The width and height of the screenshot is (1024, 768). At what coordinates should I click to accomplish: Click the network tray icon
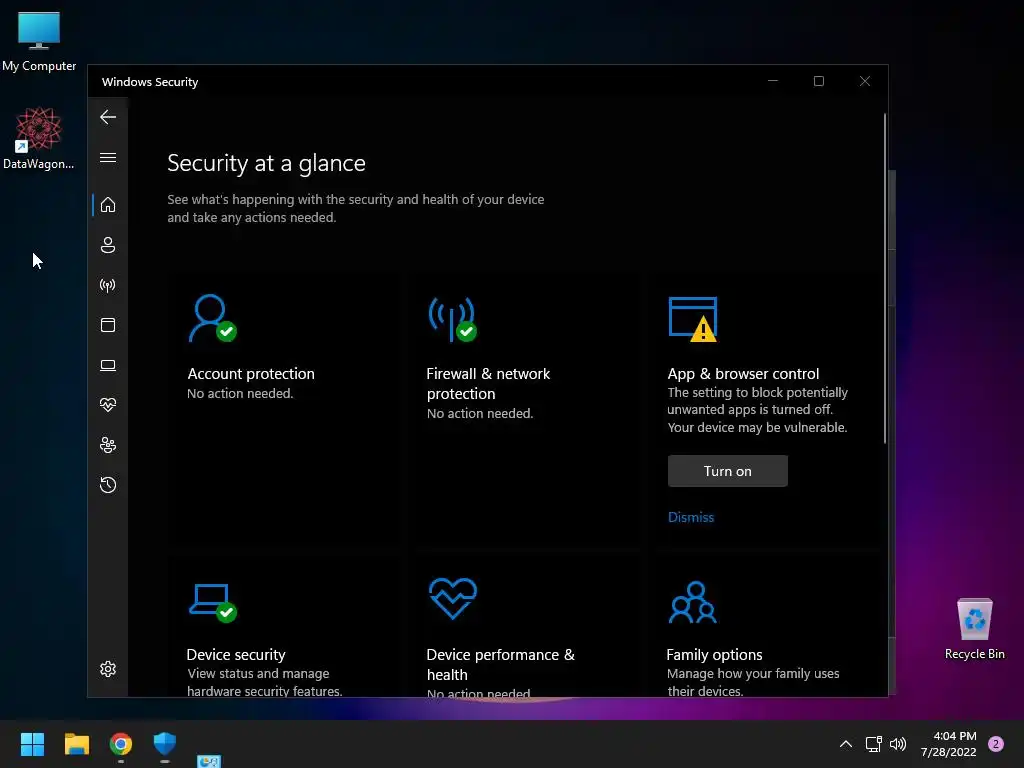click(873, 744)
